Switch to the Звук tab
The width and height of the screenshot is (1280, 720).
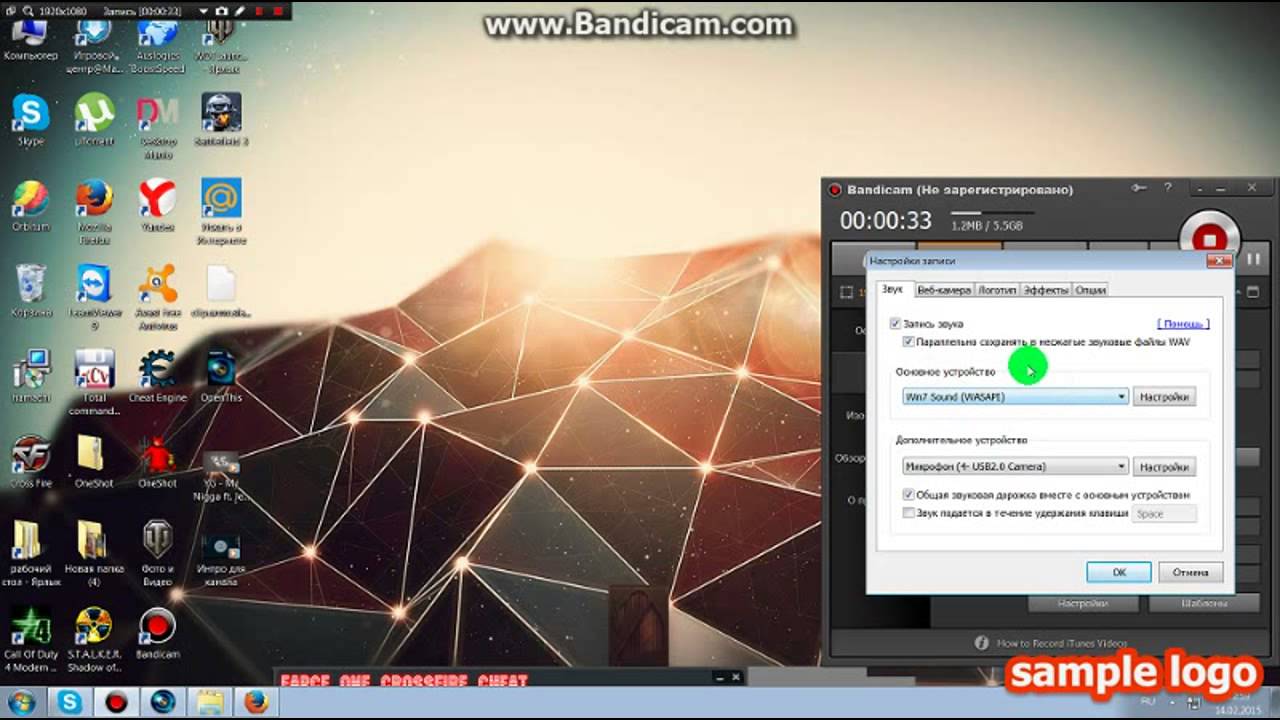pyautogui.click(x=892, y=290)
